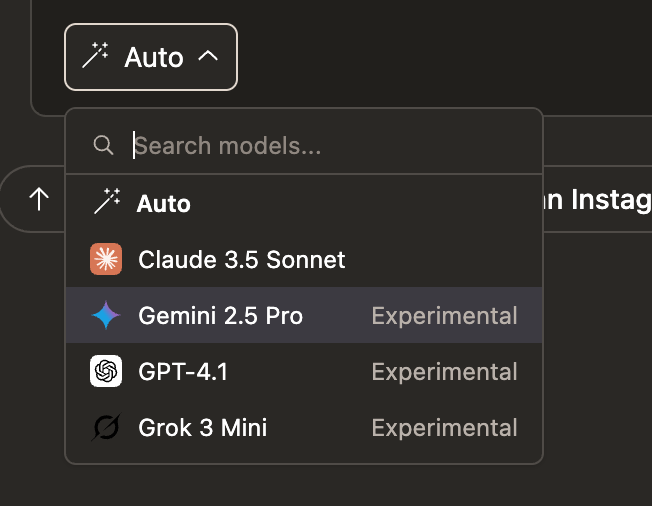Focus the Search models input field
Viewport: 652px width, 506px height.
pos(320,146)
